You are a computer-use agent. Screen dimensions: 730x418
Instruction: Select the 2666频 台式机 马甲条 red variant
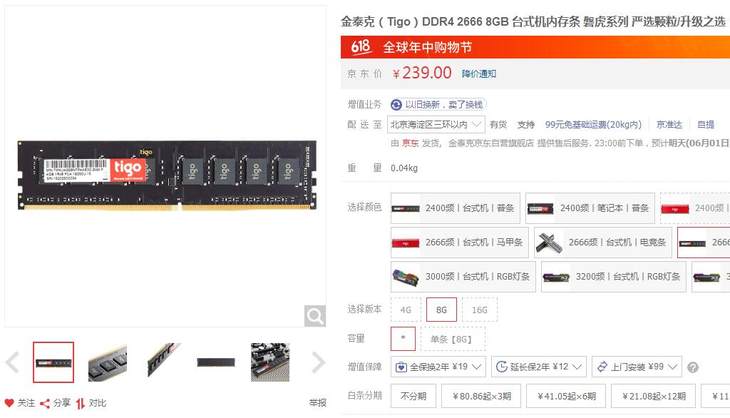coord(460,242)
